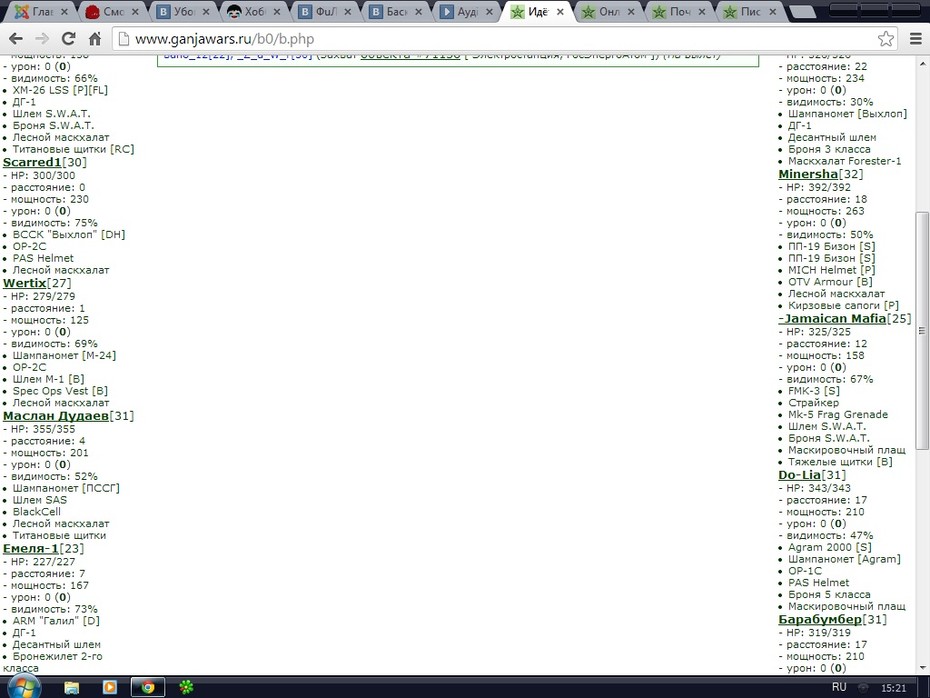The height and width of the screenshot is (698, 930).
Task: Select the text XM-26 LSS [P][FL]
Action: coord(60,90)
